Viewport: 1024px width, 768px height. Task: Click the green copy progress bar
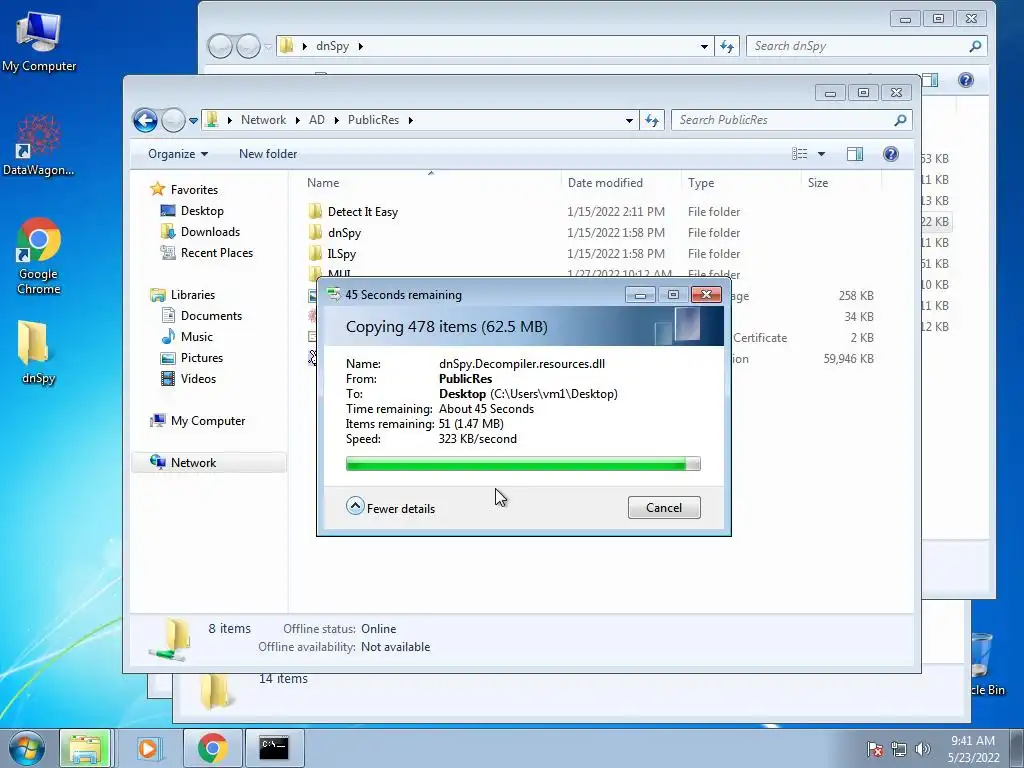pyautogui.click(x=523, y=464)
